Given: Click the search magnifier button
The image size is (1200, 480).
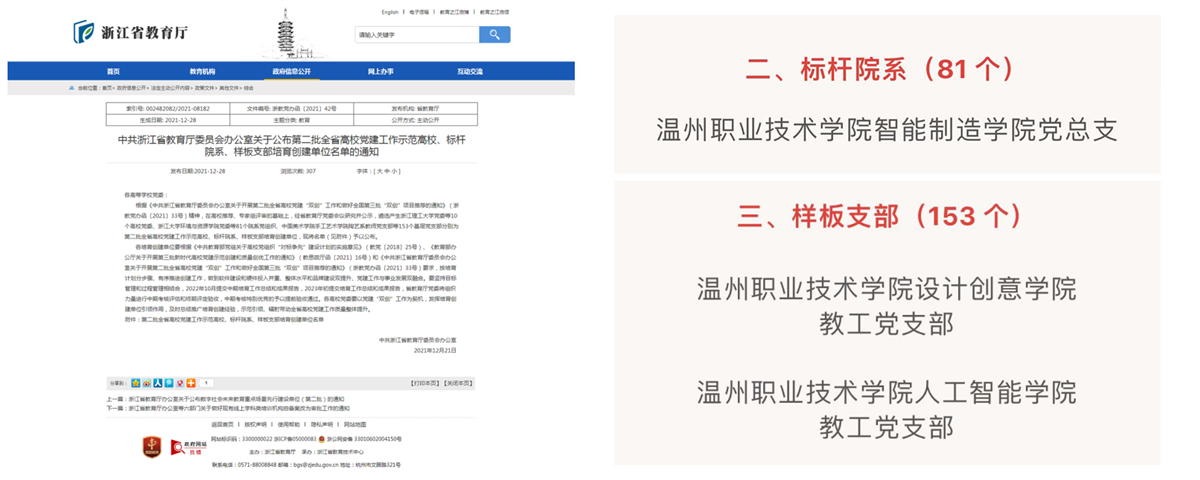Looking at the screenshot, I should point(494,35).
